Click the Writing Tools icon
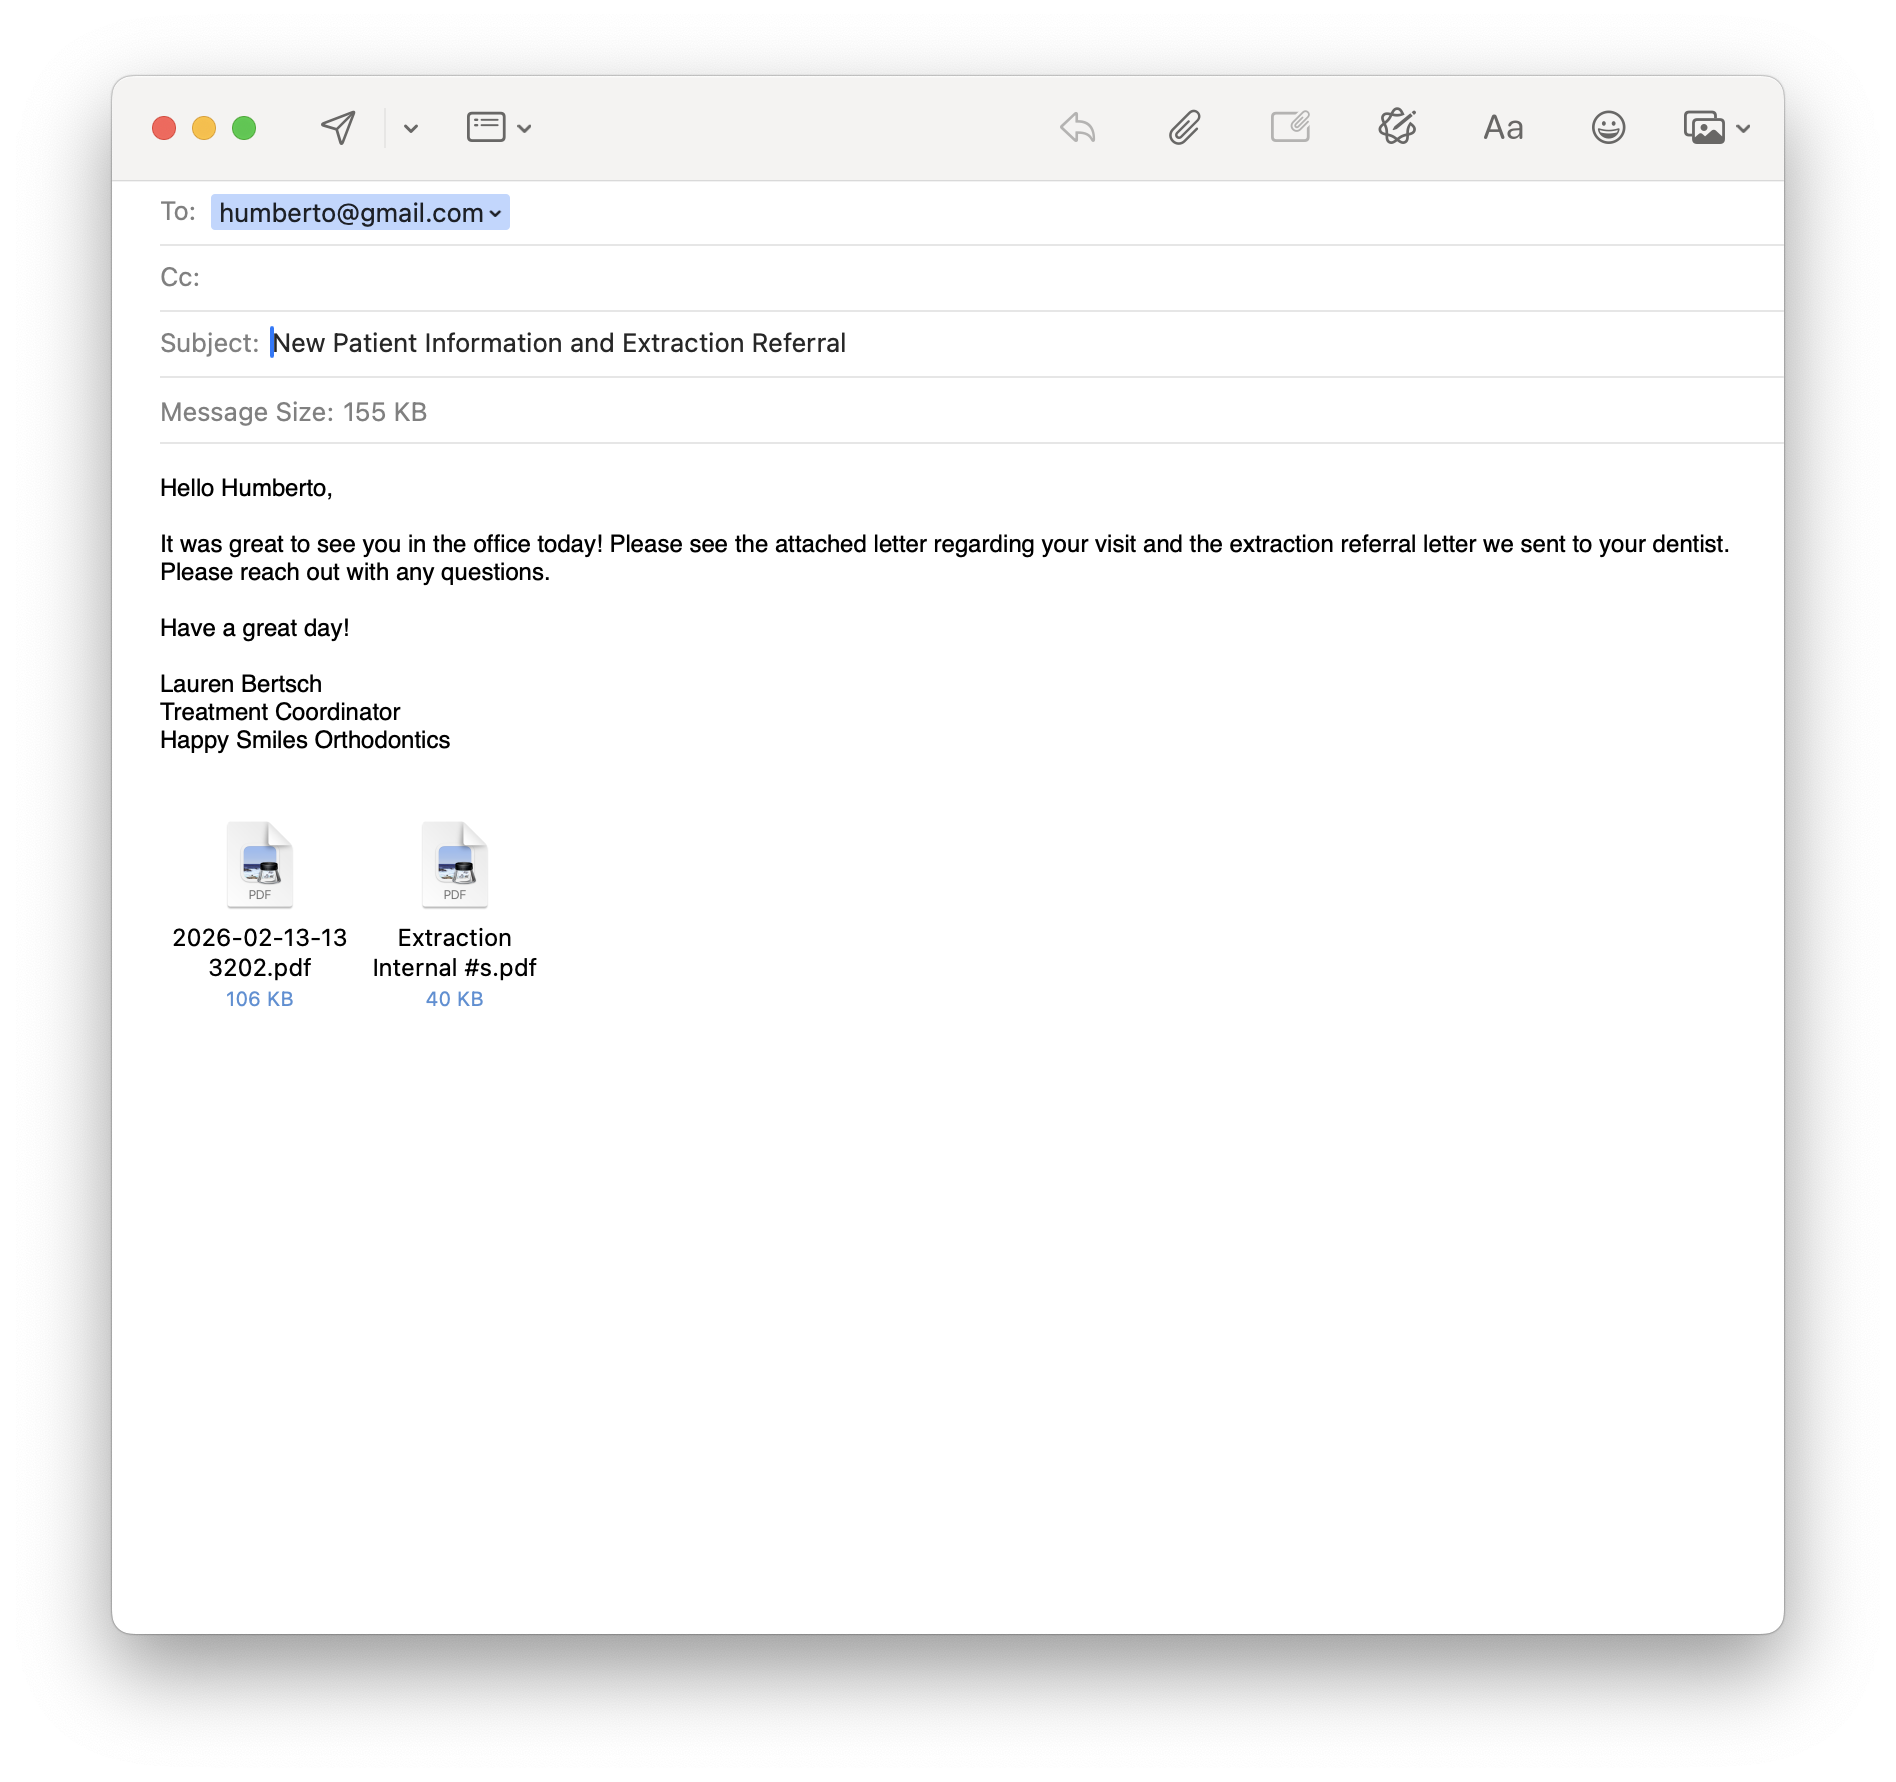Screen dimensions: 1896x1782 1397,127
